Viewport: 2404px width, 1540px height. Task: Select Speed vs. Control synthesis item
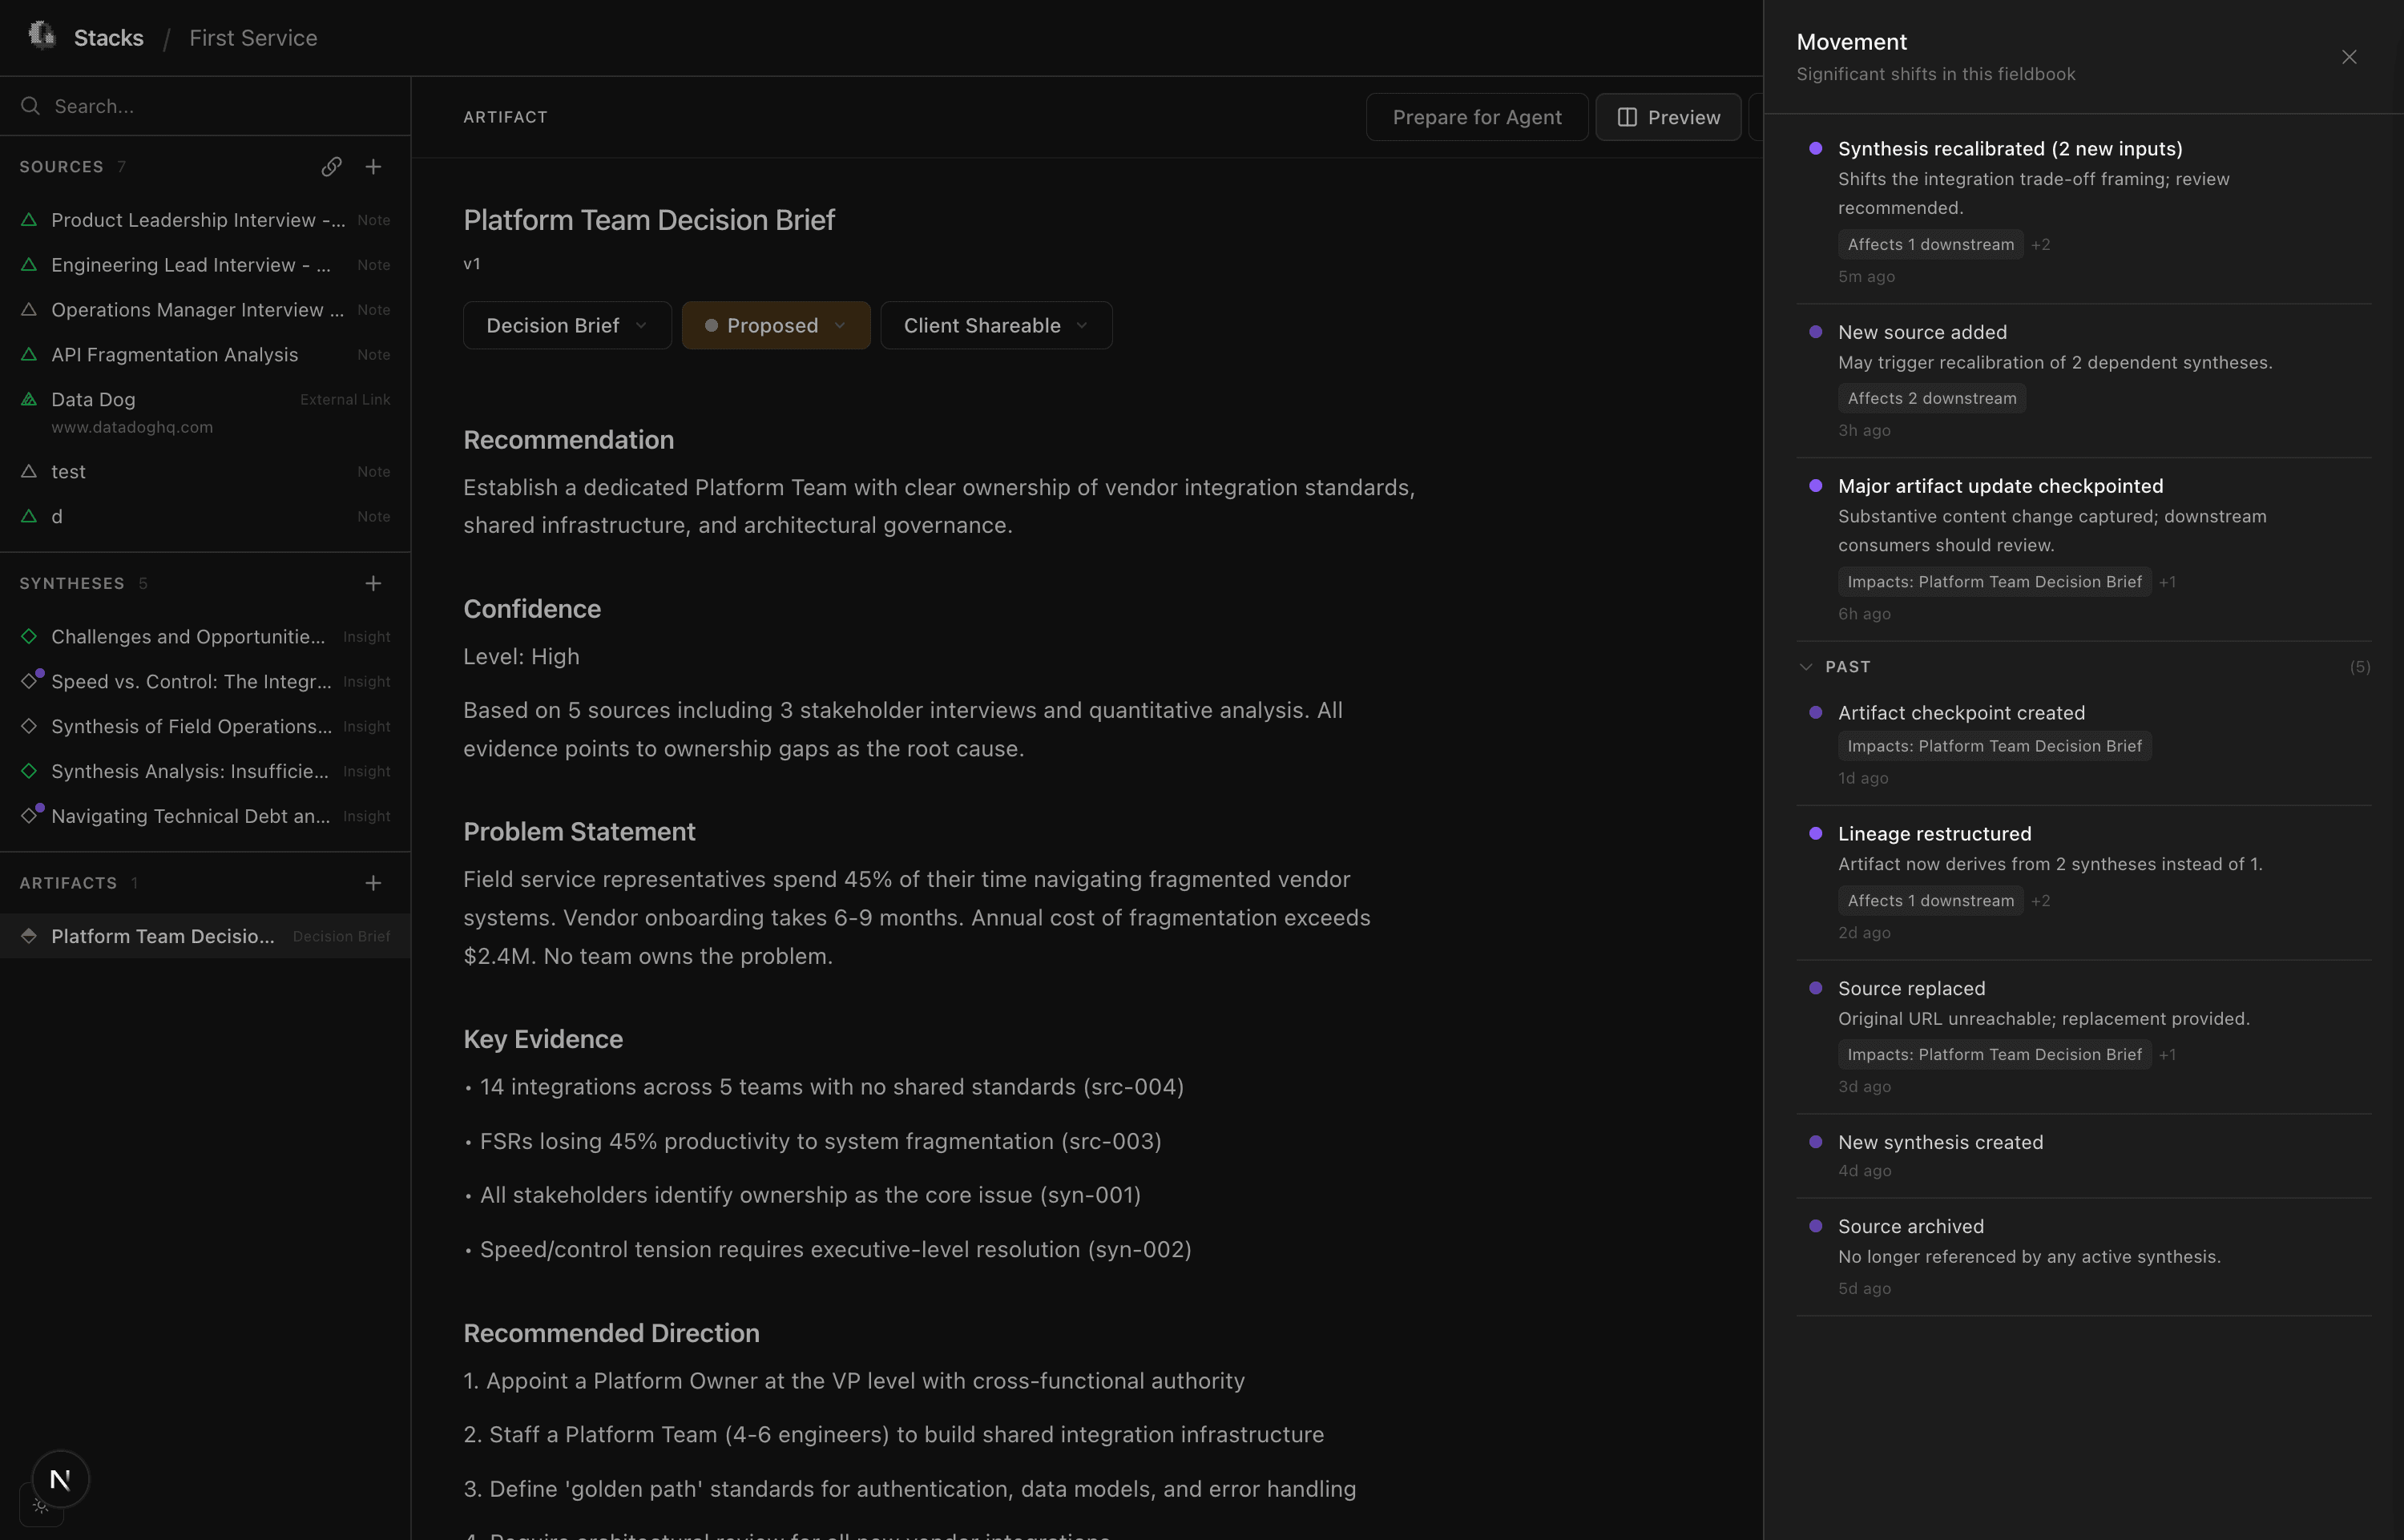pos(190,682)
